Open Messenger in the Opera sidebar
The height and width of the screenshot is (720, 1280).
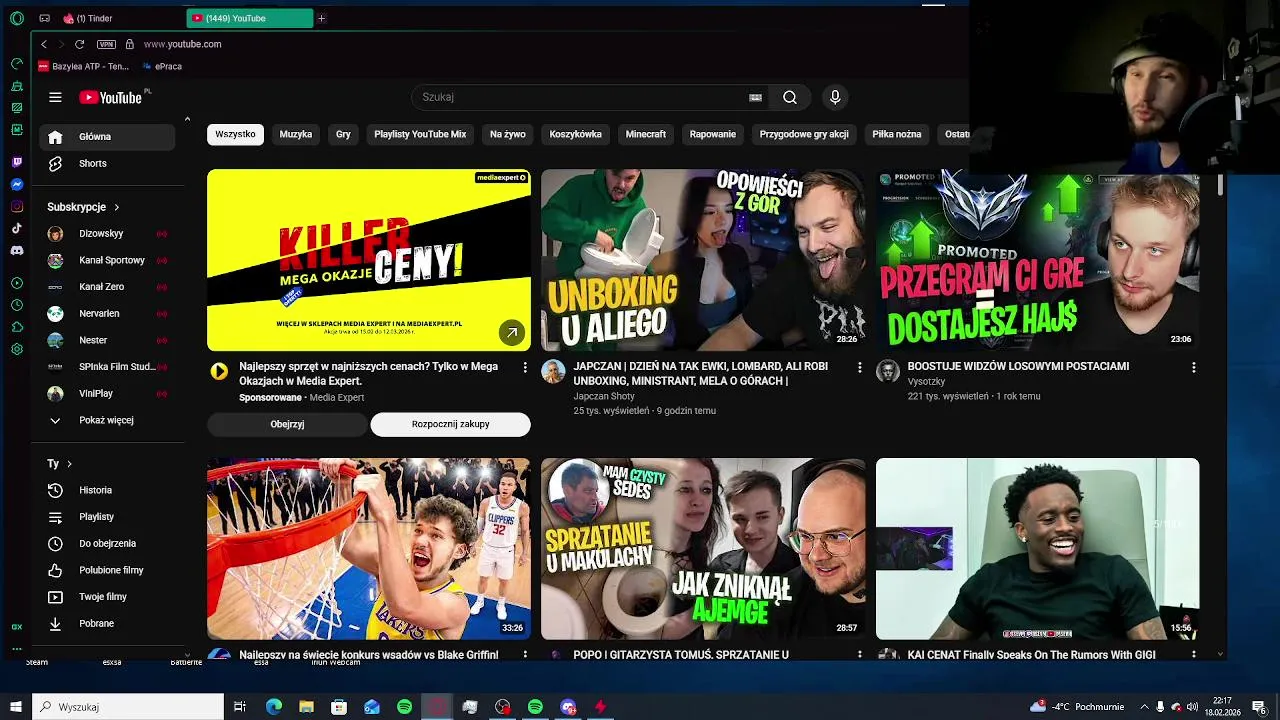(x=17, y=184)
